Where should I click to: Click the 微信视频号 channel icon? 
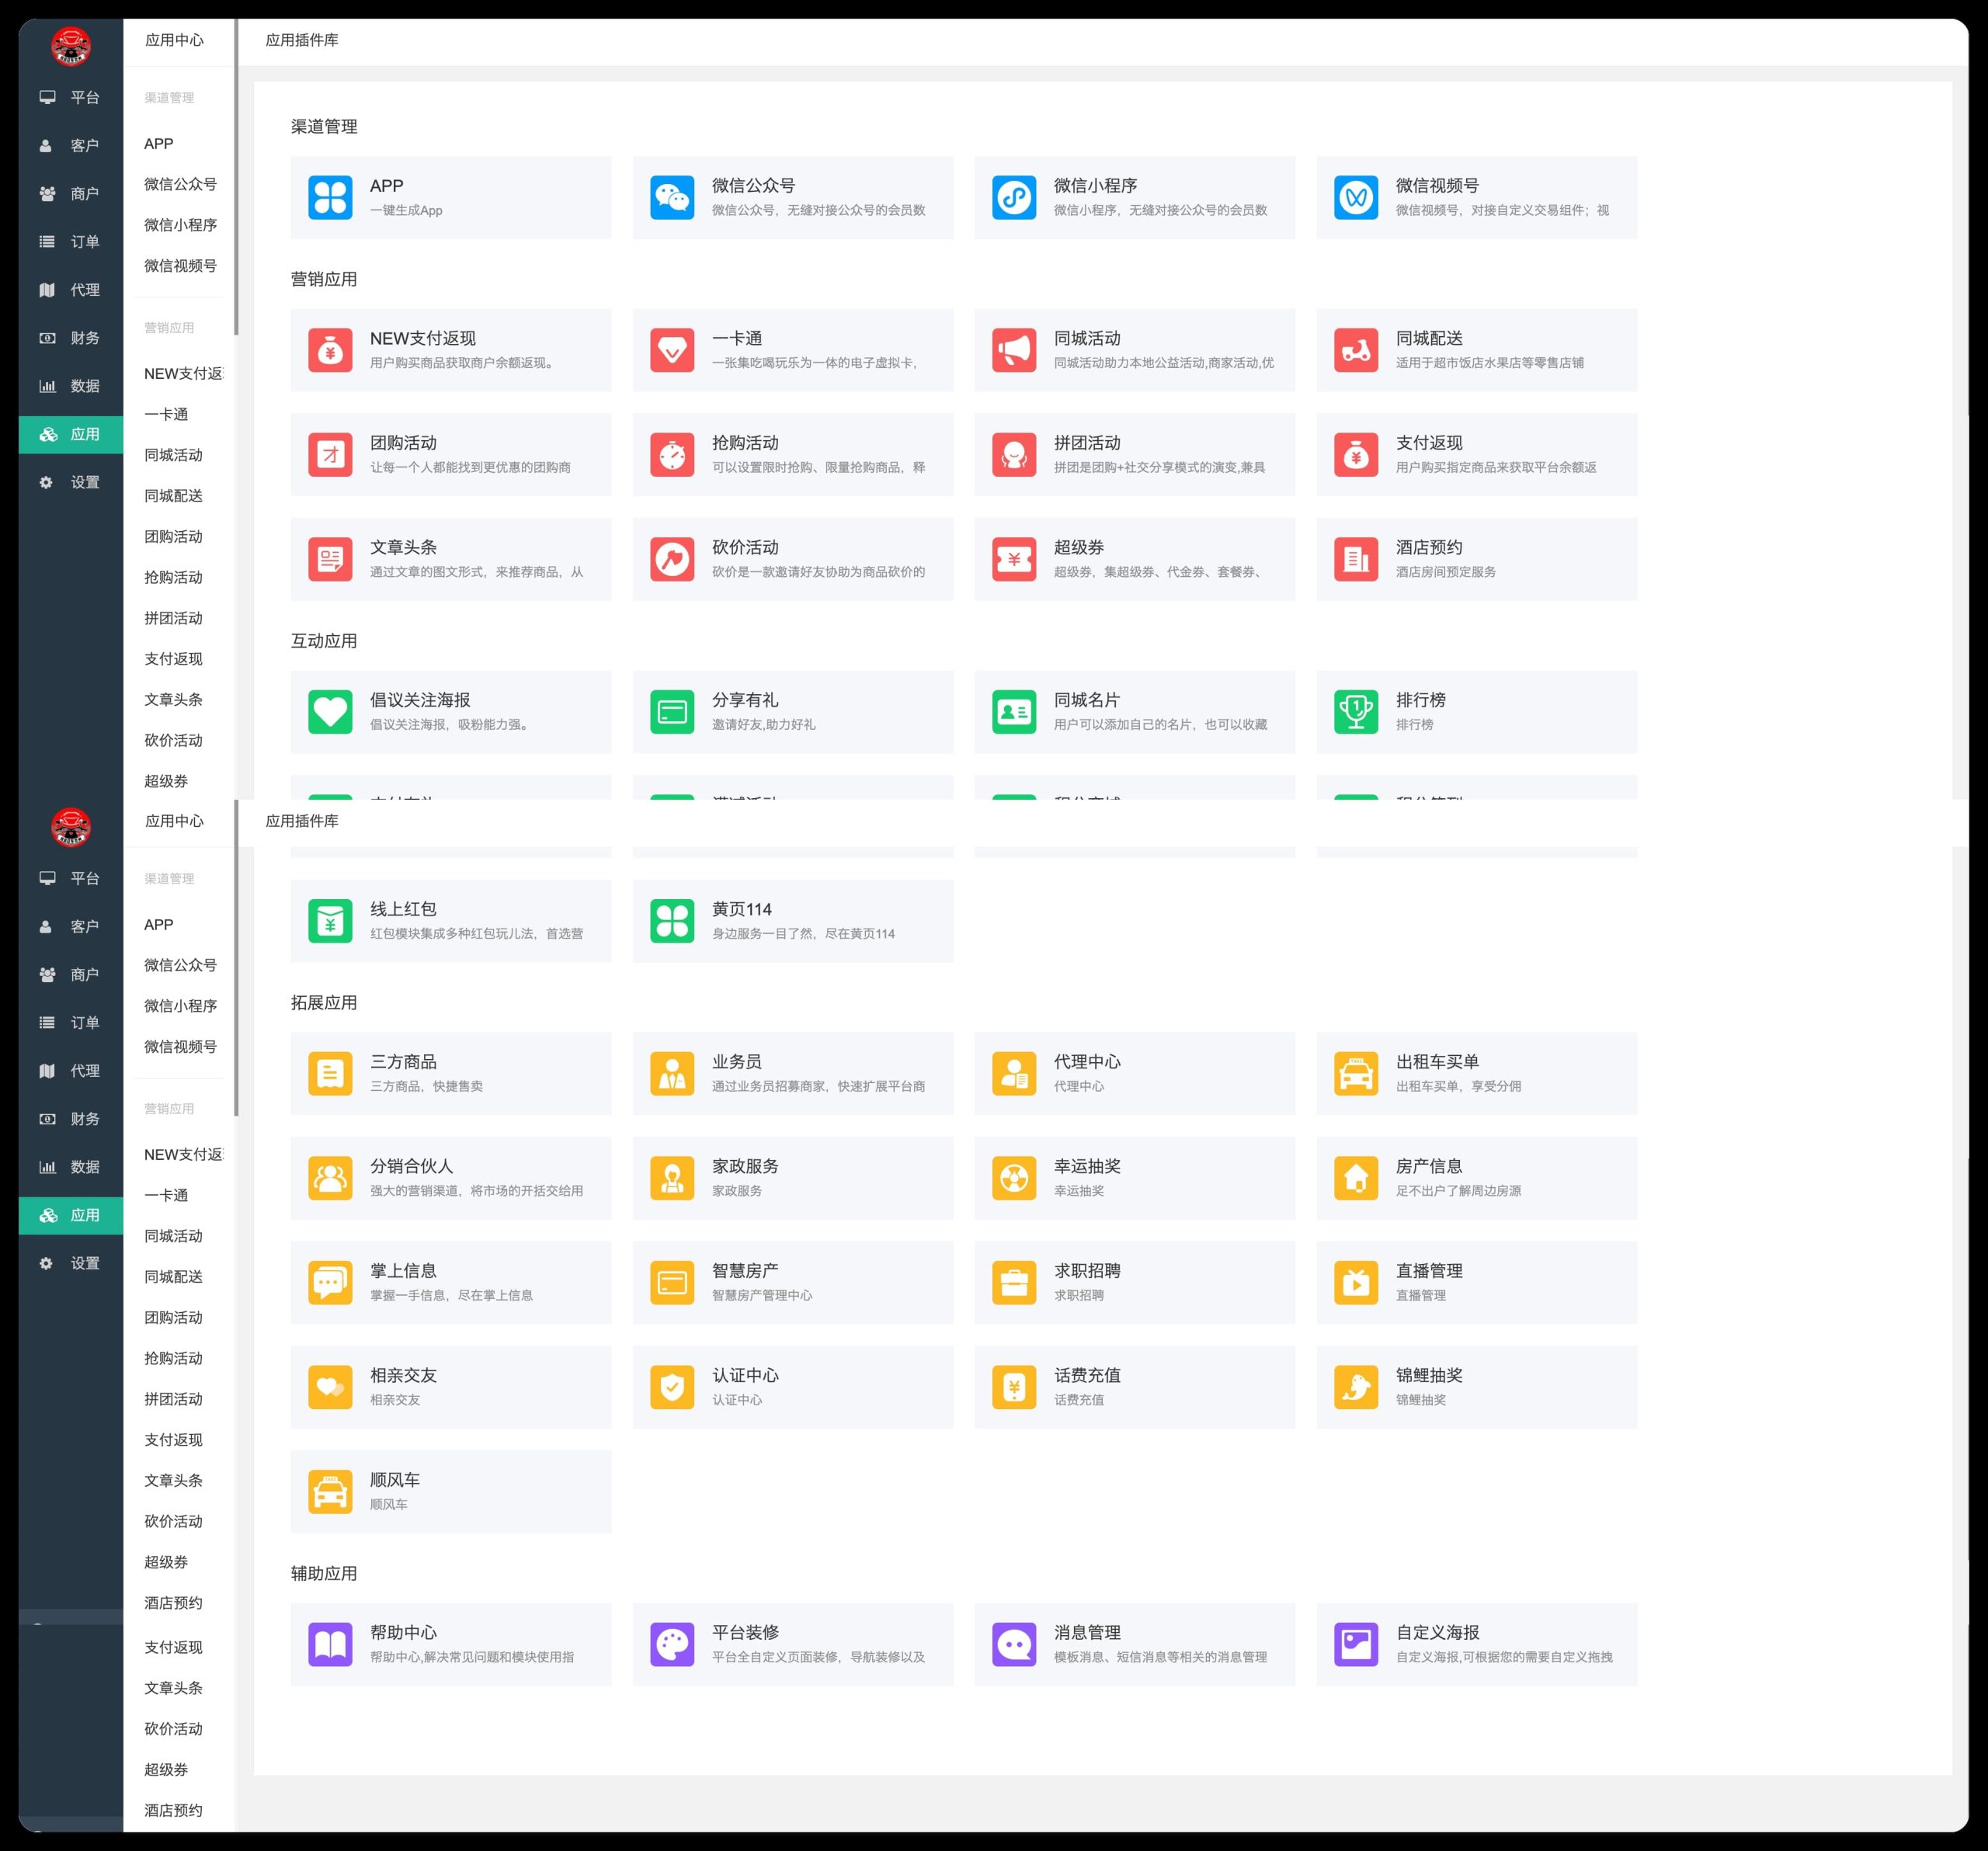tap(1356, 197)
